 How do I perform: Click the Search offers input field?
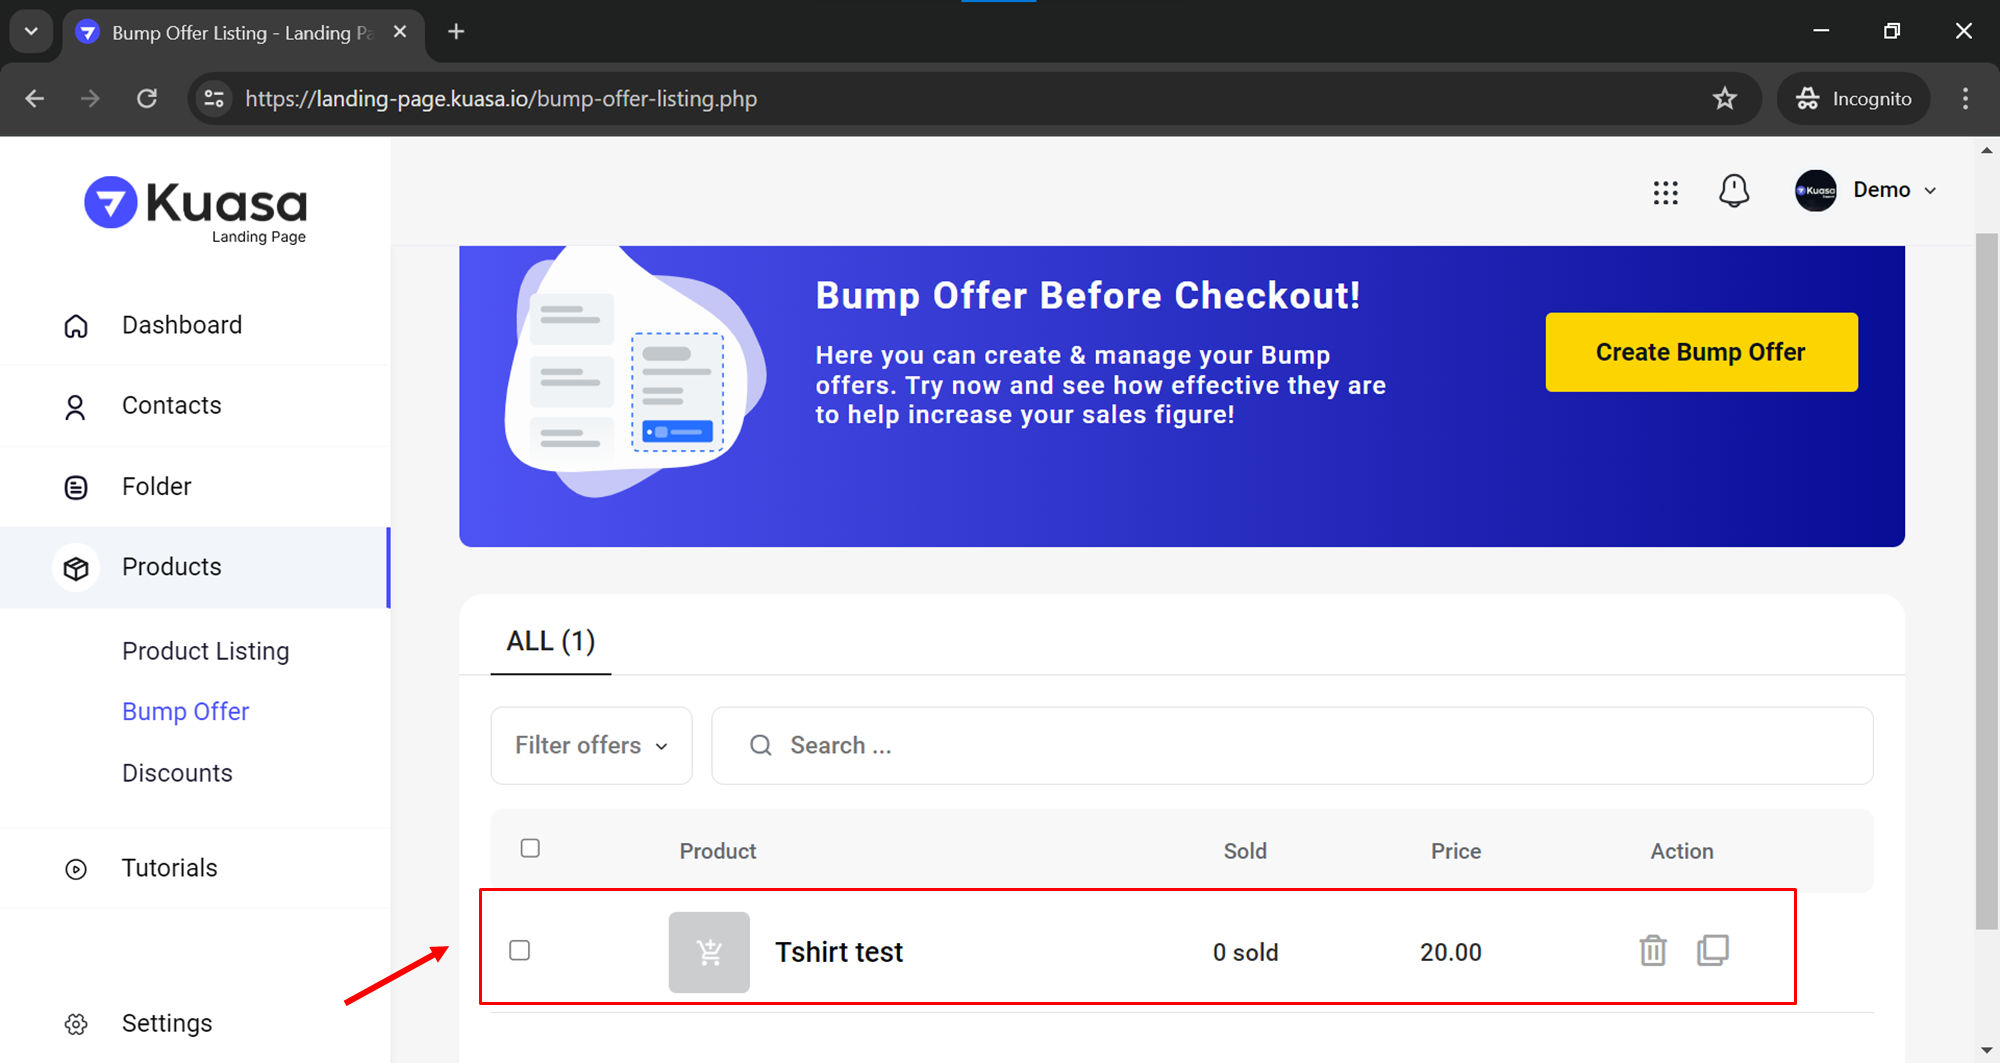coord(1300,746)
